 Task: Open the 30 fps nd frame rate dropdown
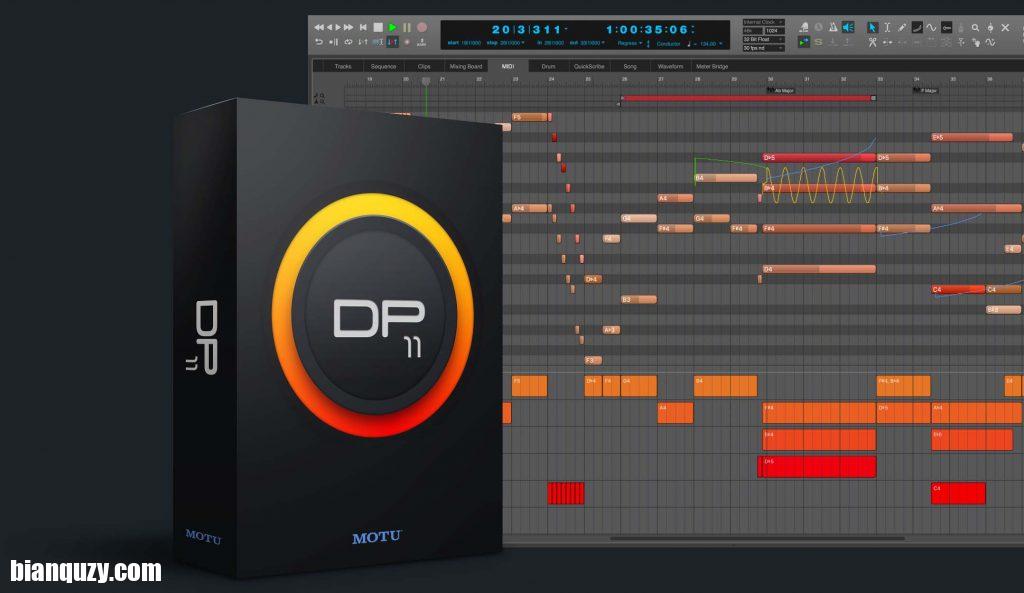pyautogui.click(x=764, y=48)
